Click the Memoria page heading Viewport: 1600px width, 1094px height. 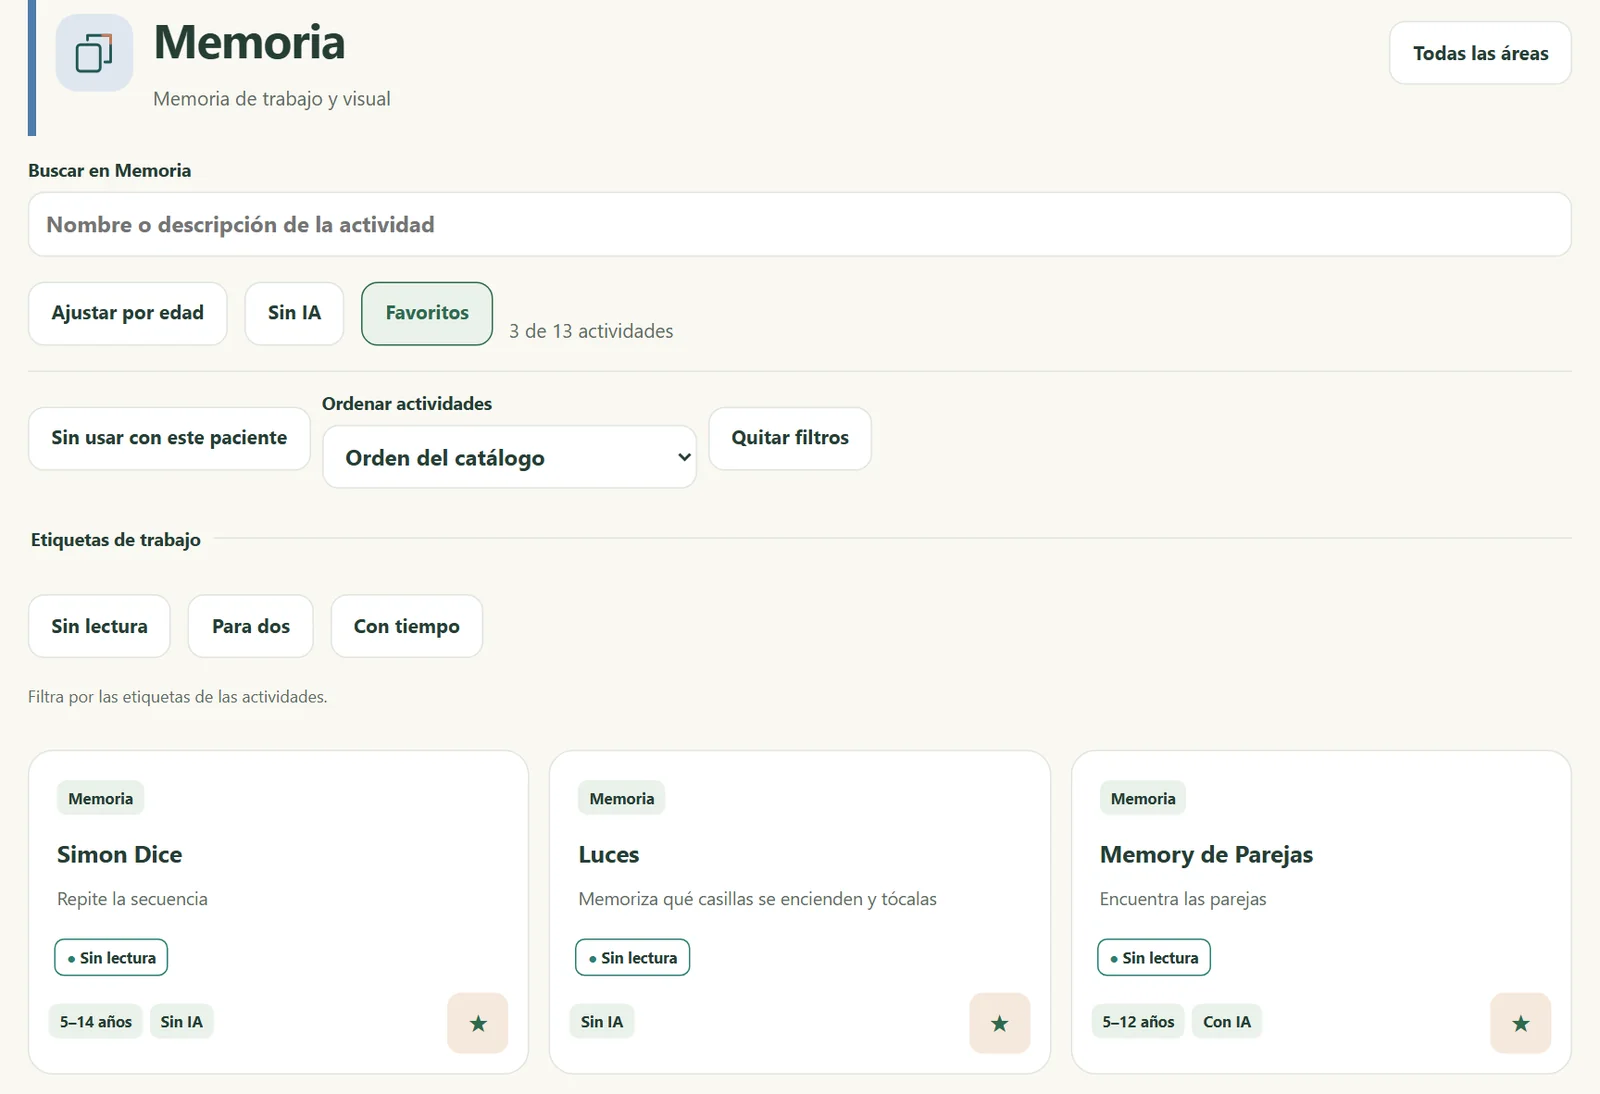tap(249, 43)
